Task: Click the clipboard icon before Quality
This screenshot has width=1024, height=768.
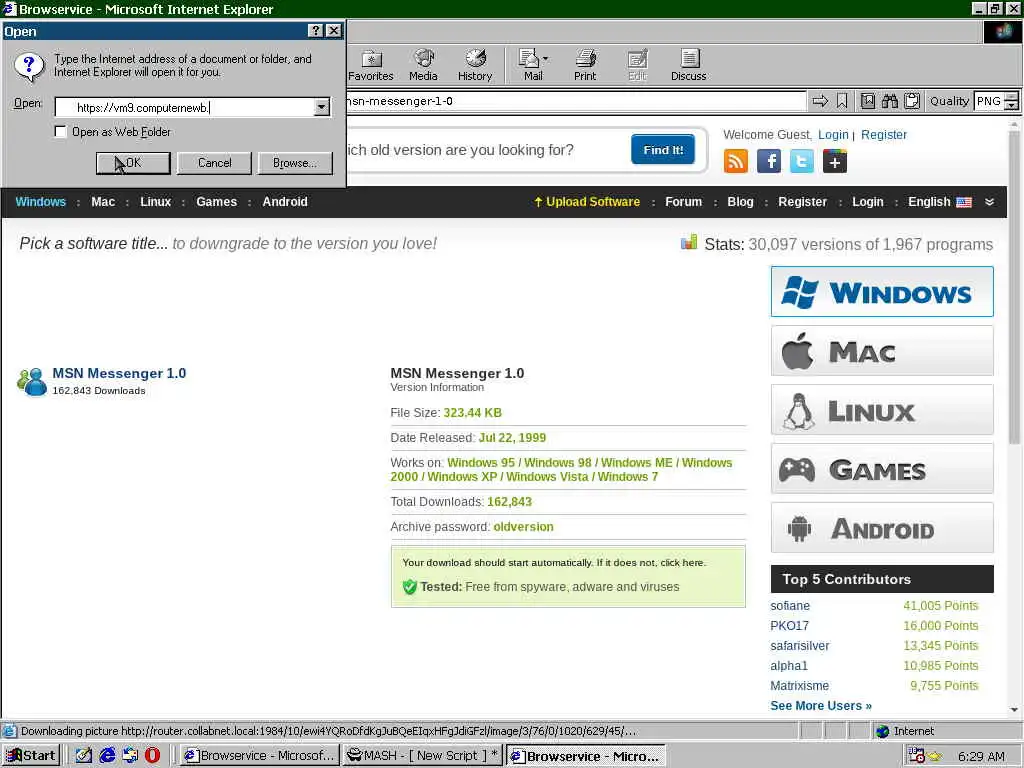Action: [x=912, y=101]
